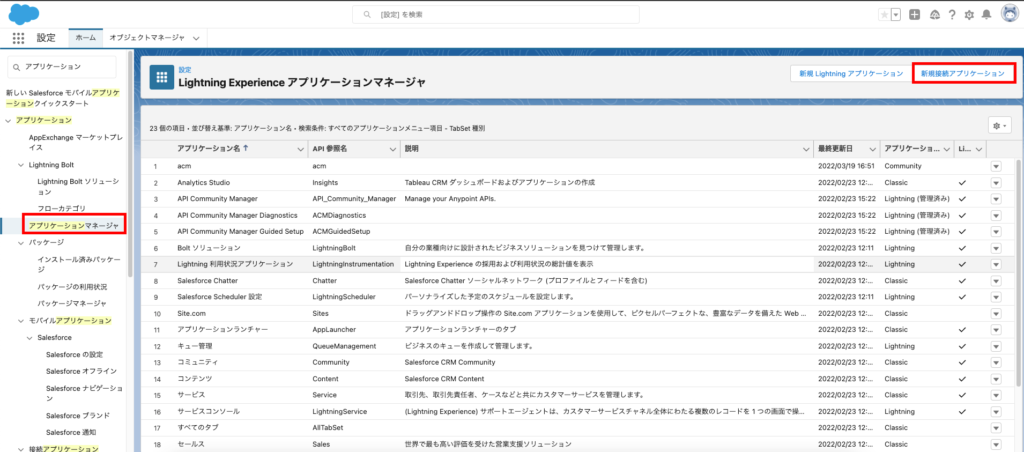Viewport: 1024px width, 452px height.
Task: Open the favorites list dropdown arrow
Action: (x=896, y=14)
